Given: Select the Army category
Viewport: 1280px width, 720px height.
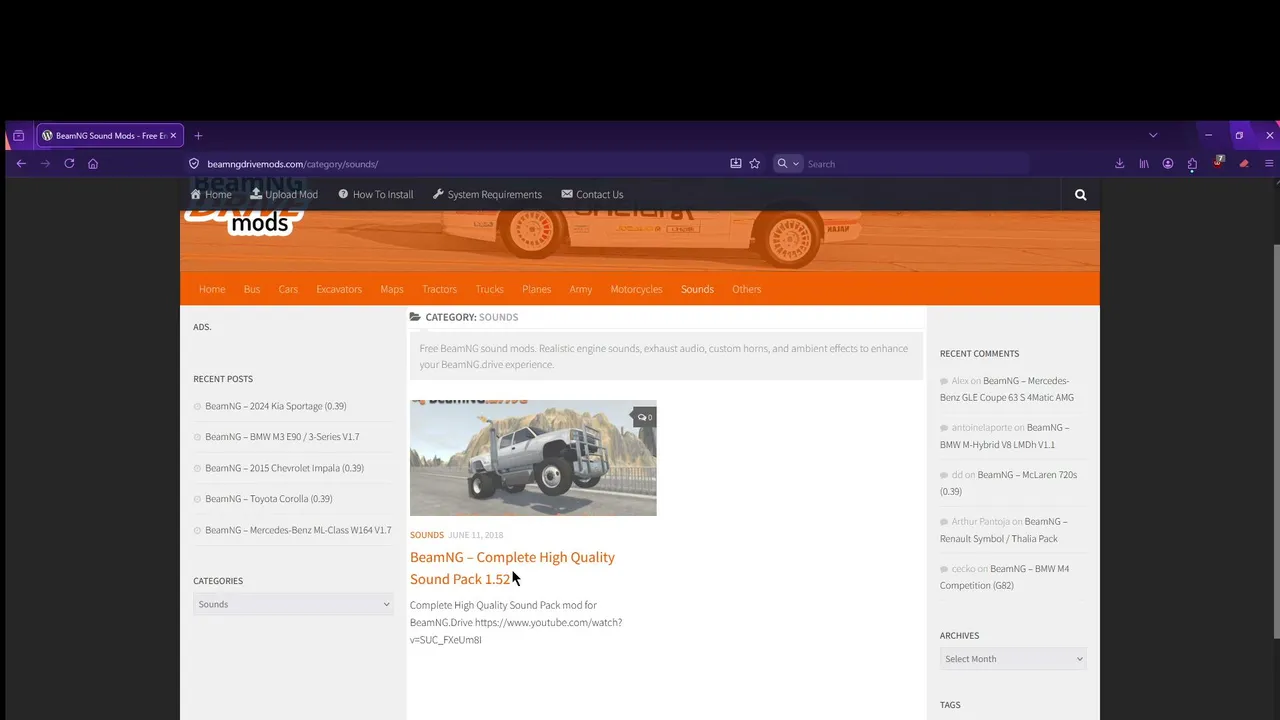Looking at the screenshot, I should coord(581,289).
